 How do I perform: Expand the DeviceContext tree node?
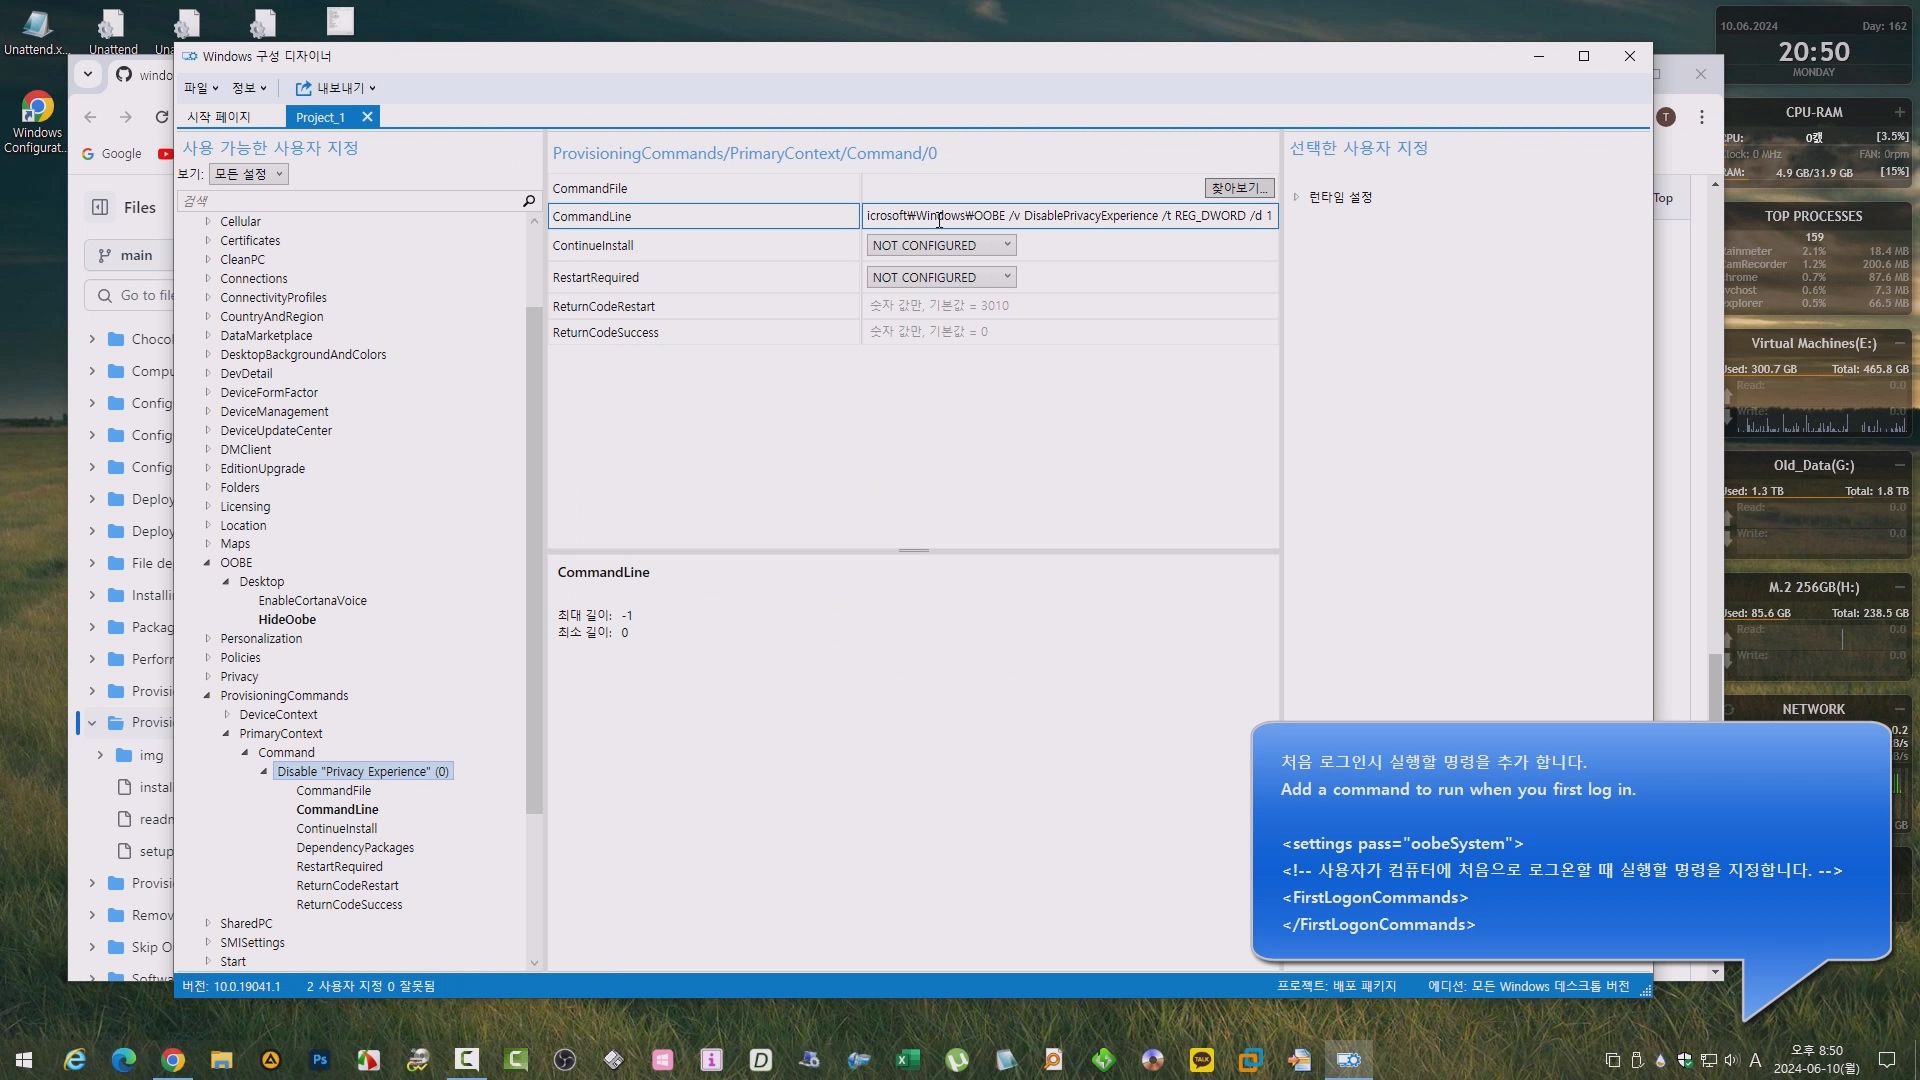click(227, 715)
